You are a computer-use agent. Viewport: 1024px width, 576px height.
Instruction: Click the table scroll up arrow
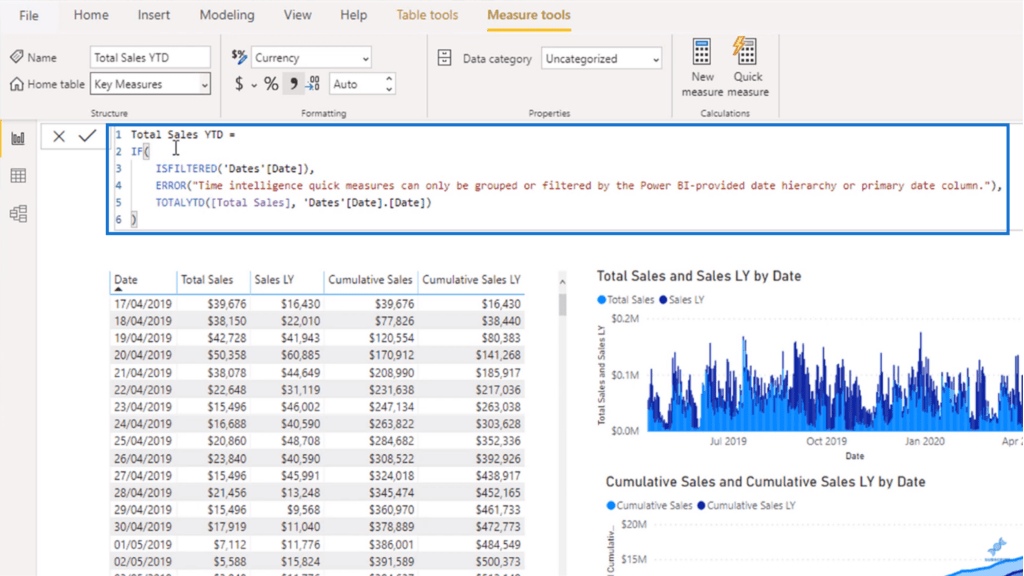(562, 282)
